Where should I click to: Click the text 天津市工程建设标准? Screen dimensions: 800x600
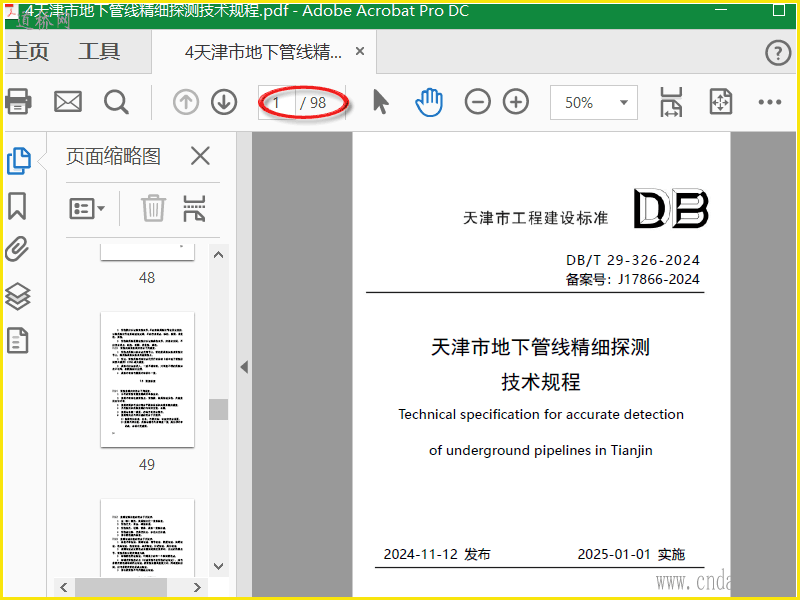(535, 218)
